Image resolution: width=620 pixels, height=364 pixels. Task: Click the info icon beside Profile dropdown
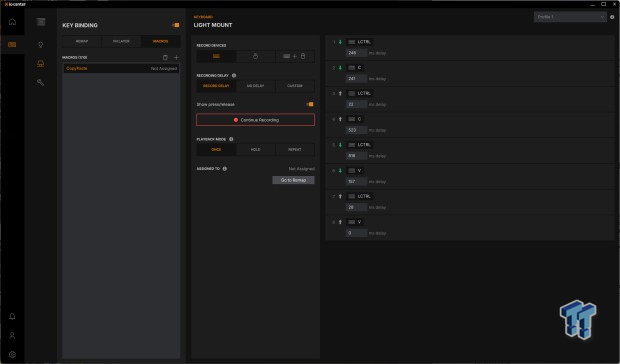point(612,17)
